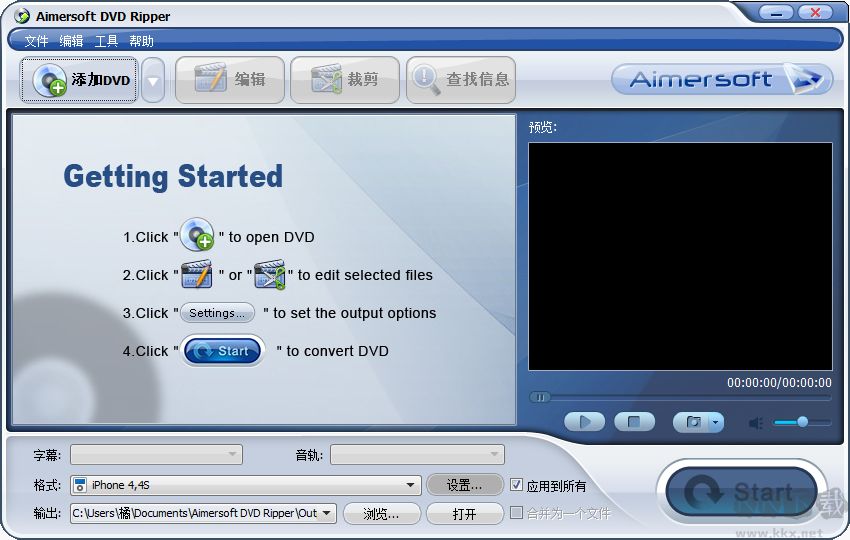
Task: Open the 文件 menu
Action: pos(36,41)
